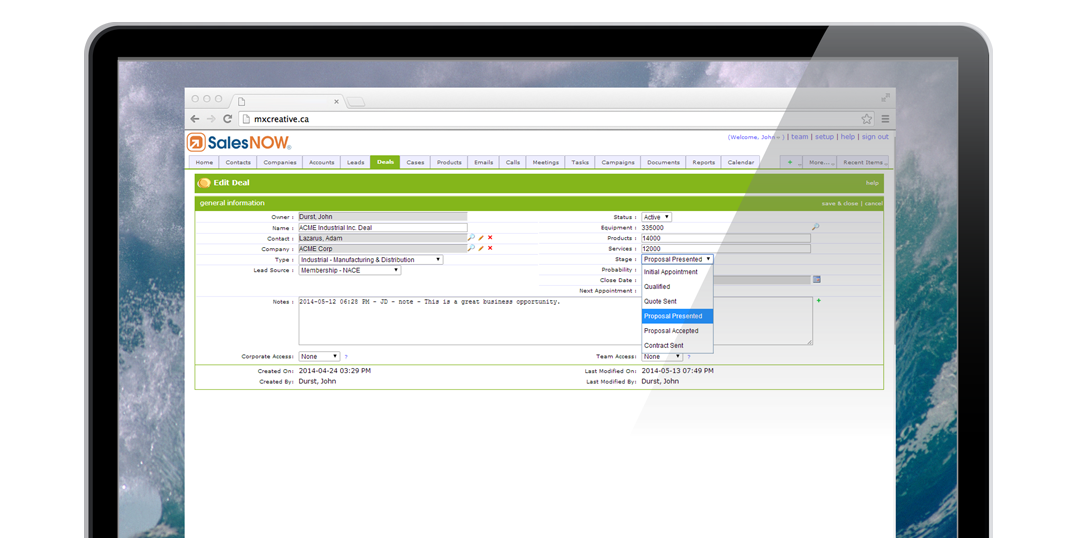Bookmark page with the star icon

pos(867,119)
